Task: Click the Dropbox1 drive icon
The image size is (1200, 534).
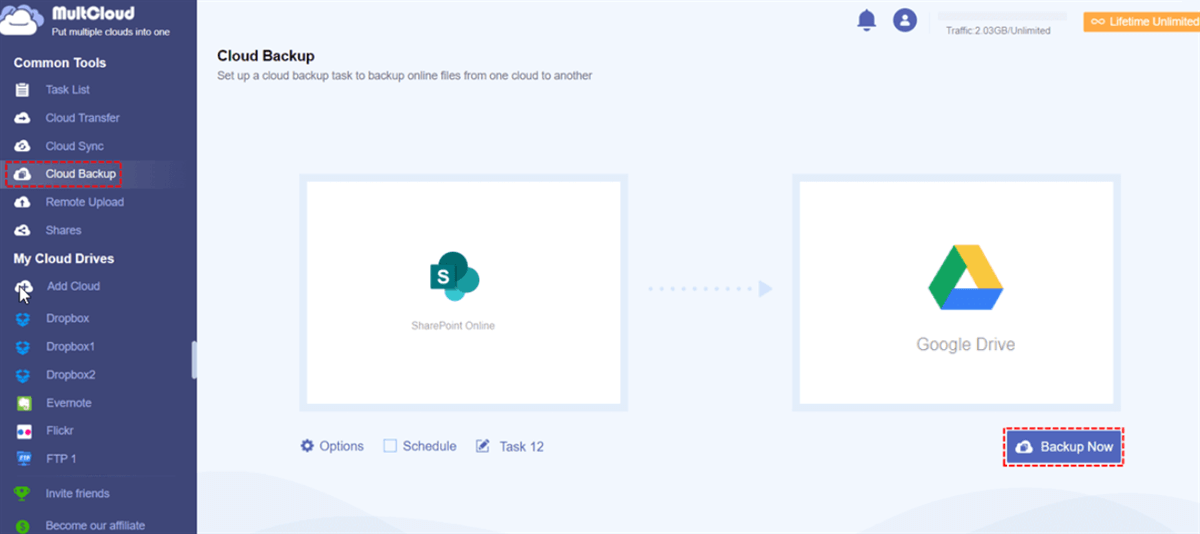Action: (24, 347)
